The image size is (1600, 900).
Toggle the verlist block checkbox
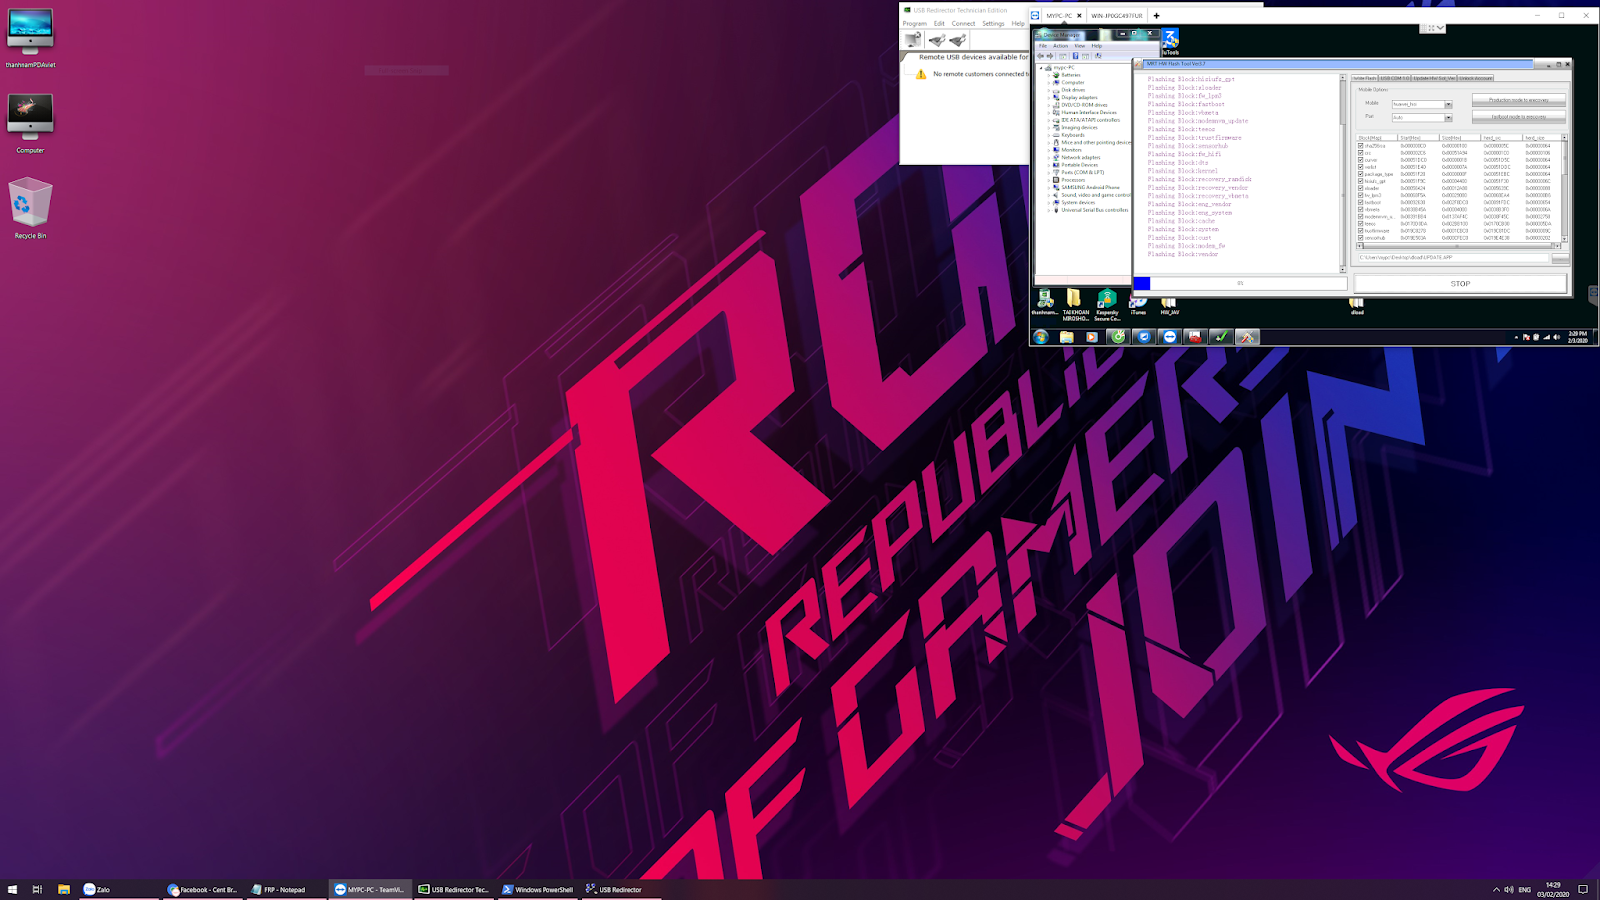[x=1361, y=167]
